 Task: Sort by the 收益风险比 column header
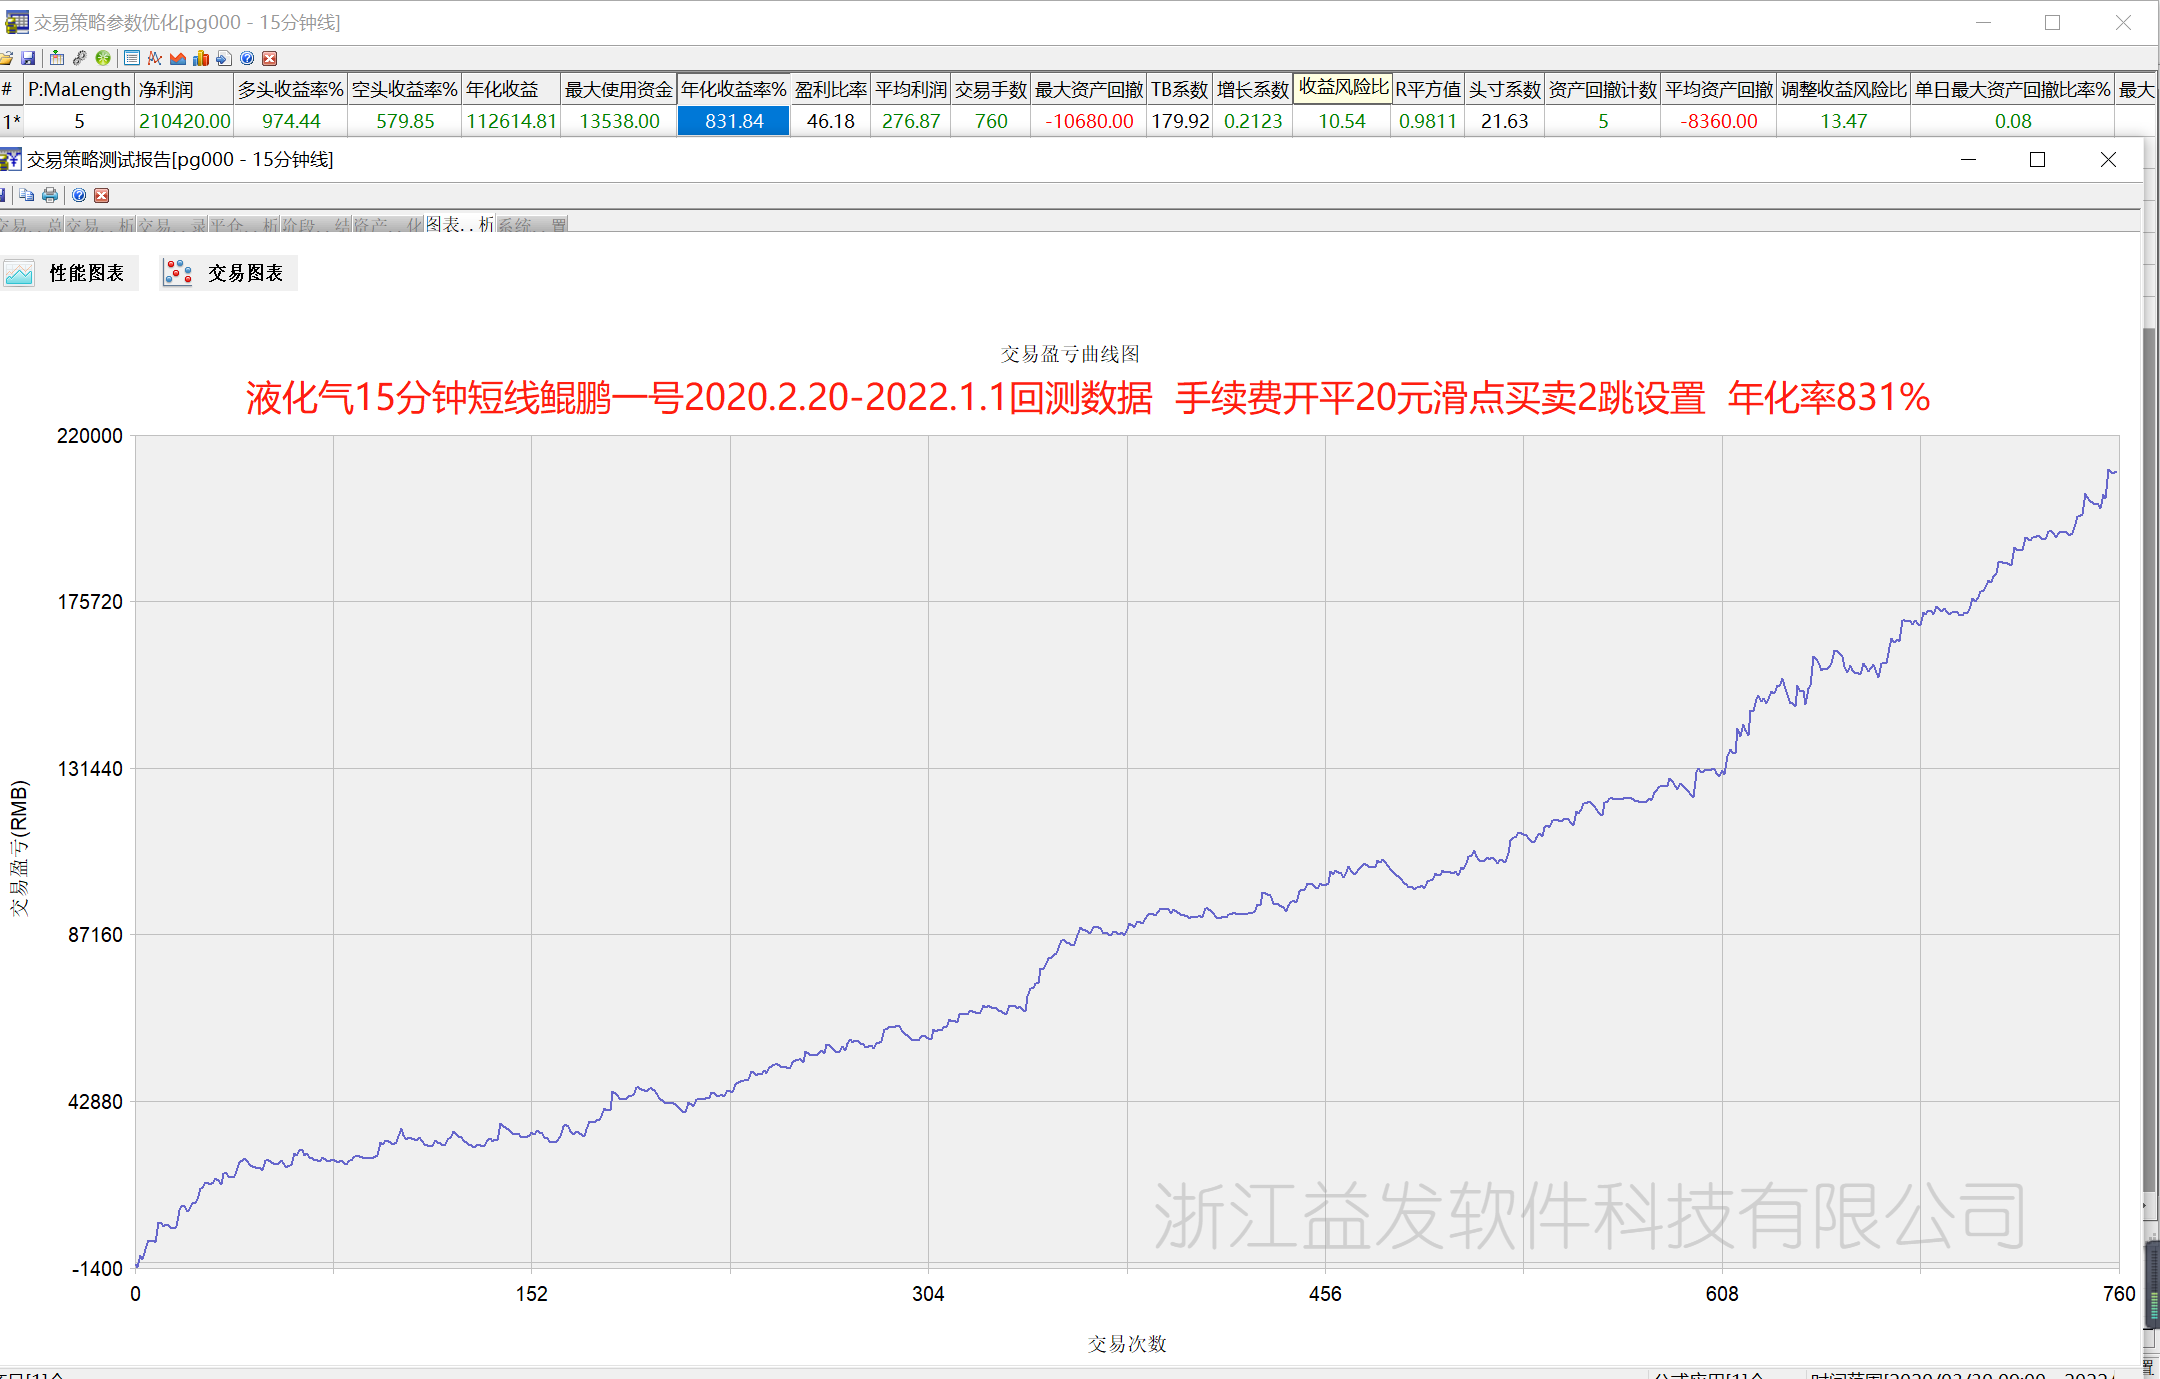click(x=1342, y=88)
